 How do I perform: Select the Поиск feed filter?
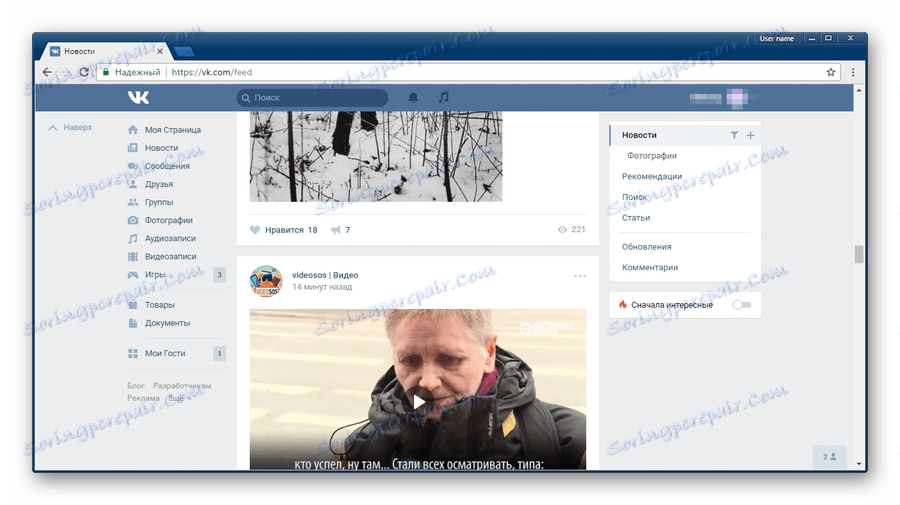(x=634, y=197)
